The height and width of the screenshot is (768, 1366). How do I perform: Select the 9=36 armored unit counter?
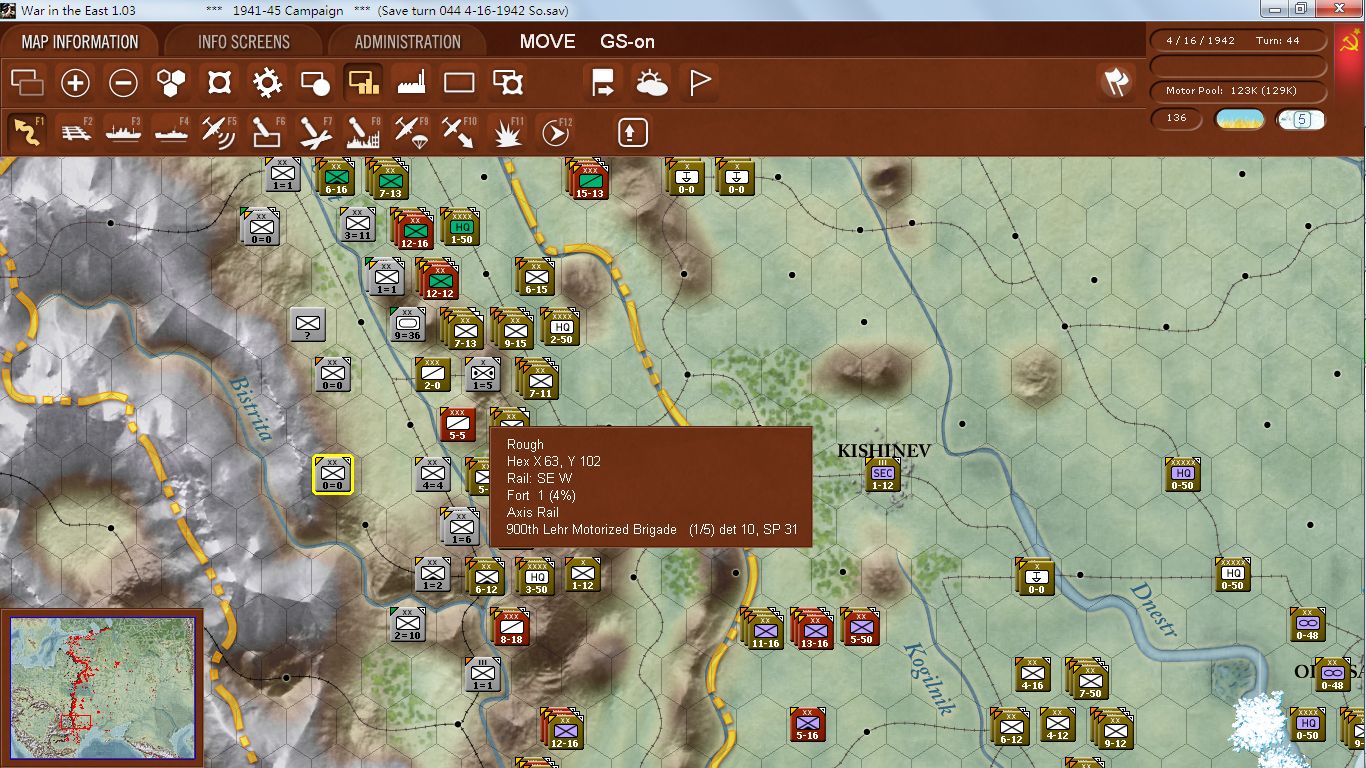point(407,325)
